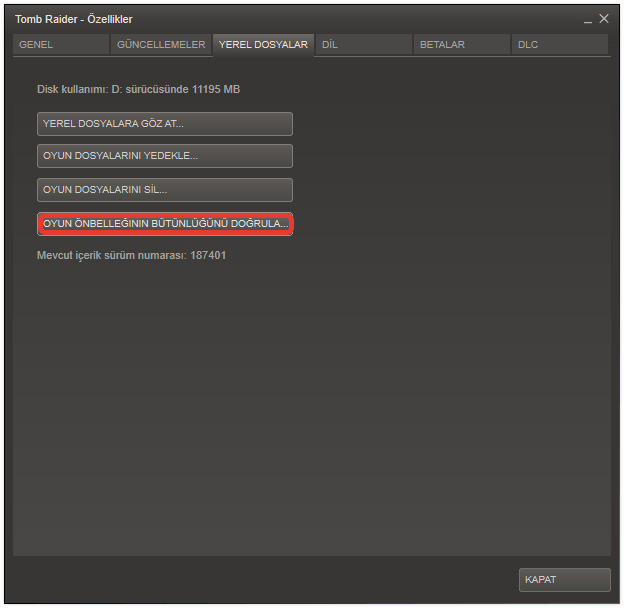Minimize the Tomb Raider properties window
The height and width of the screenshot is (608, 624).
tap(588, 20)
